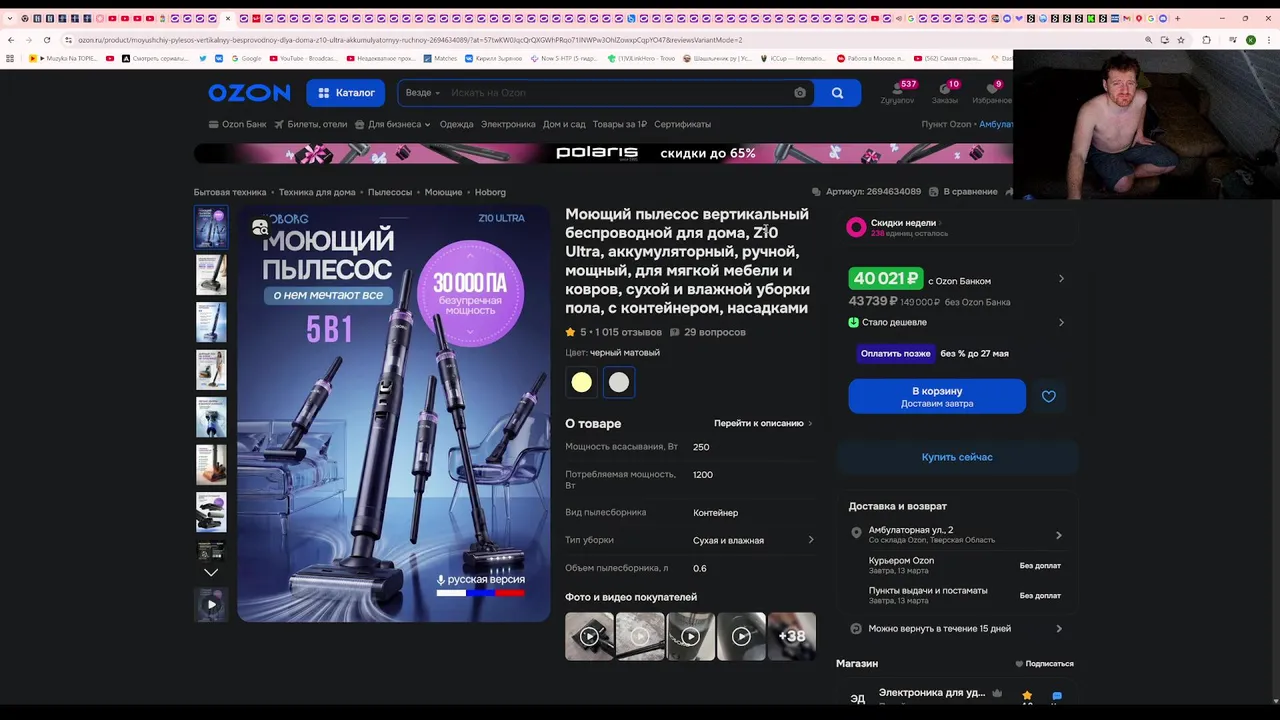Screen dimensions: 1280x720
Task: Click Подписаться on the store
Action: (x=1044, y=664)
